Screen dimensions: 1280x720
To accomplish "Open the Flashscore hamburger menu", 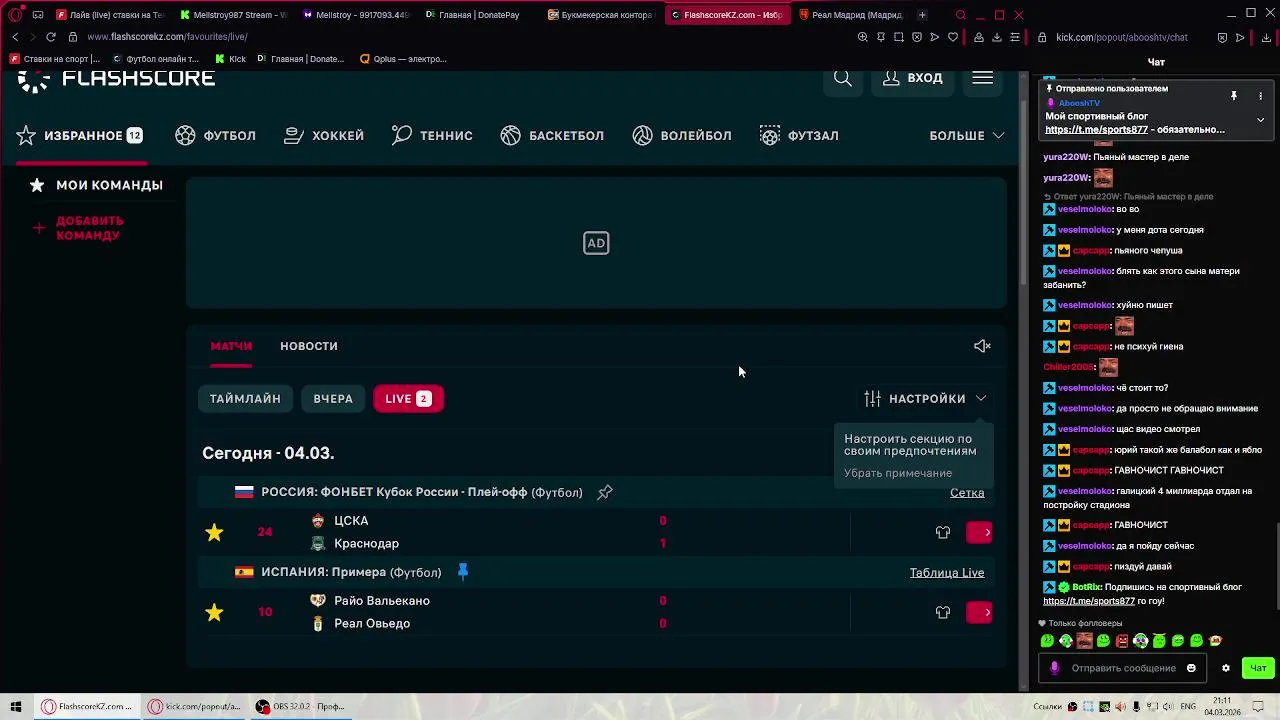I will tap(982, 78).
